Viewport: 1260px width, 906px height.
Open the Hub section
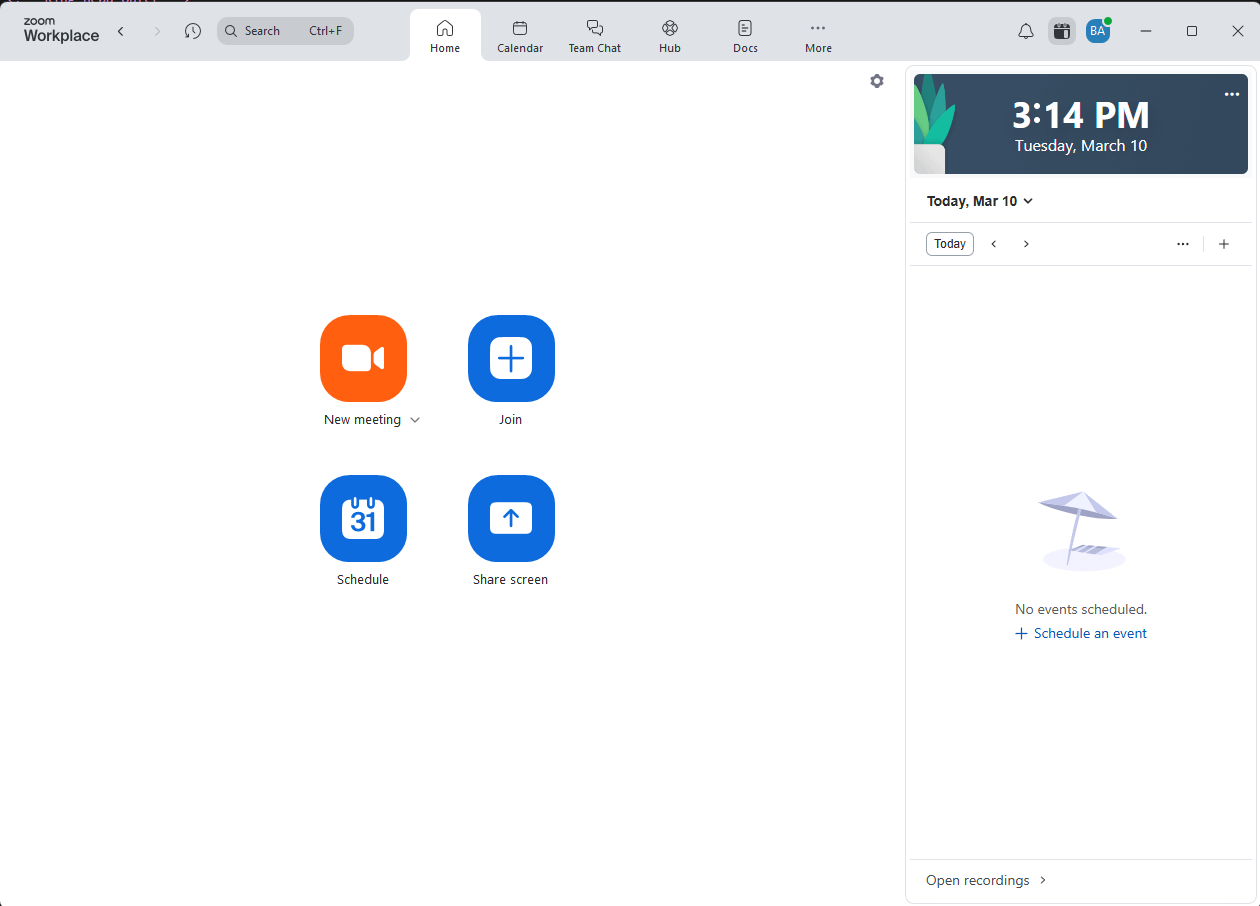pos(669,33)
